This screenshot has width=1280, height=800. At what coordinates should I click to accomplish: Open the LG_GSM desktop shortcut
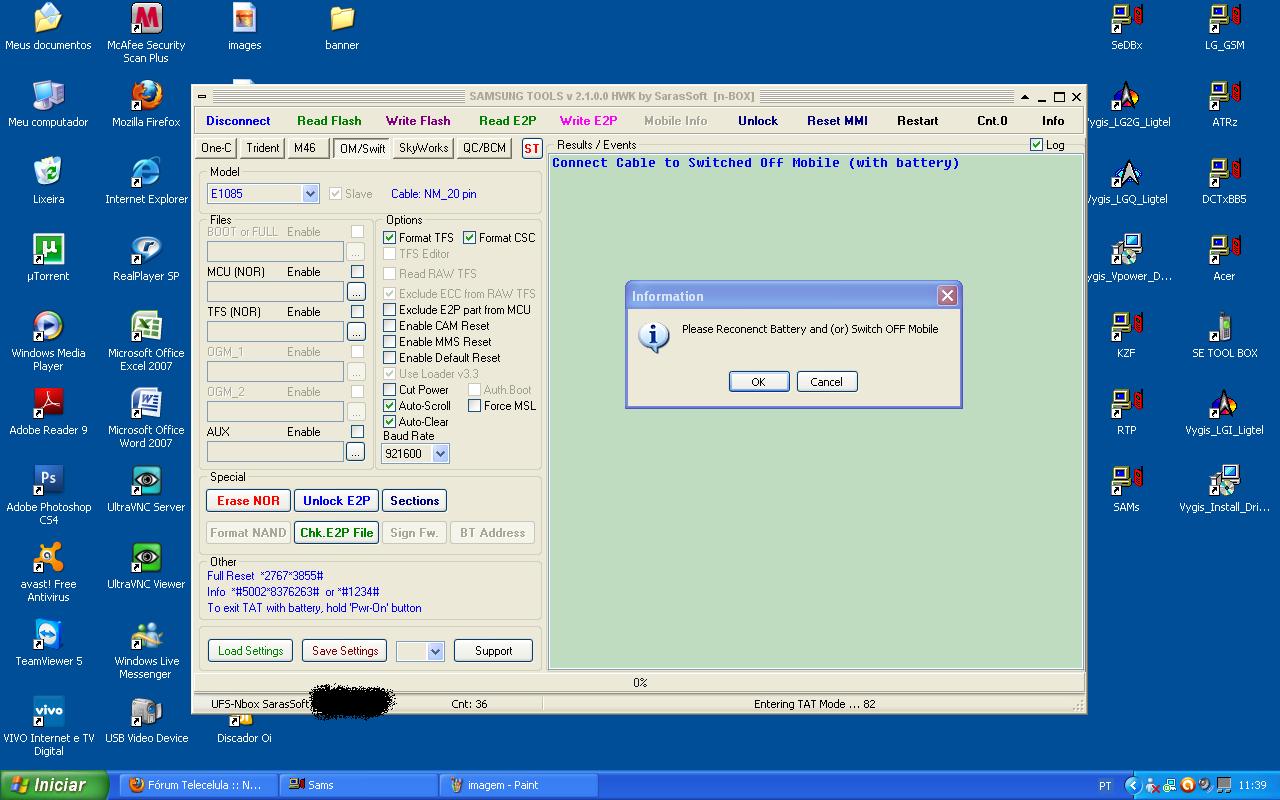[x=1224, y=26]
